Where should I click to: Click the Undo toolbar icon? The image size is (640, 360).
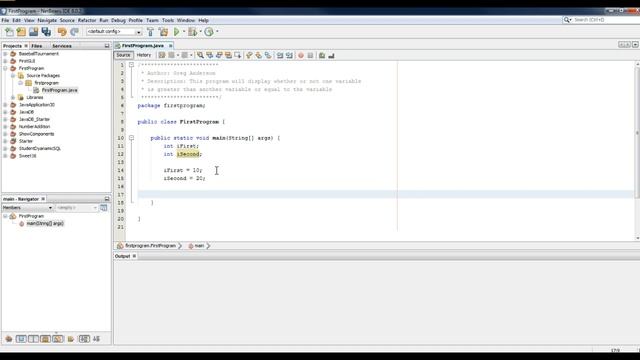[62, 32]
